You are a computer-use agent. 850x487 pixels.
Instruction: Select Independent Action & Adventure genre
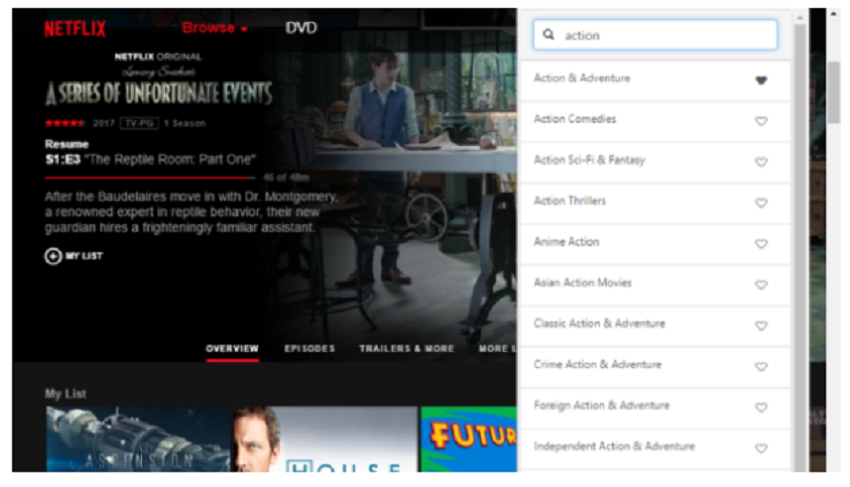[x=613, y=446]
